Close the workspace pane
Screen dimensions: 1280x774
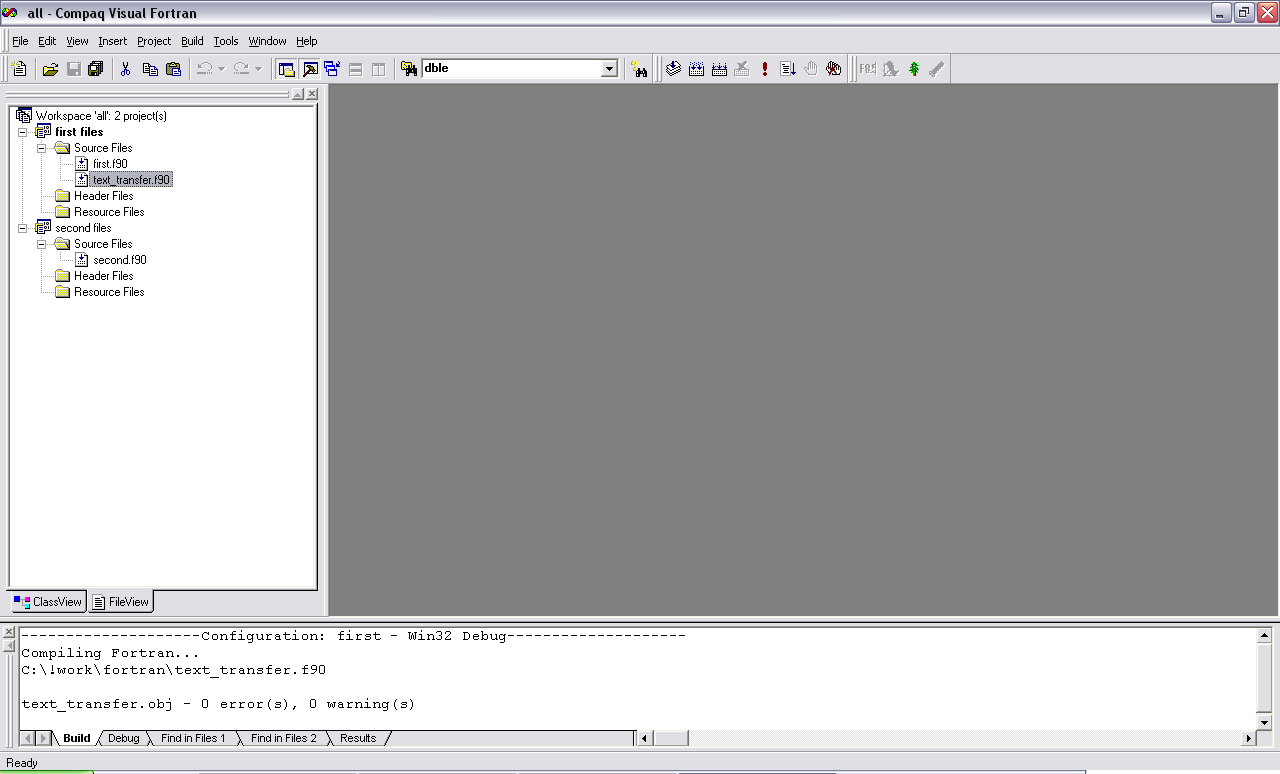click(312, 94)
